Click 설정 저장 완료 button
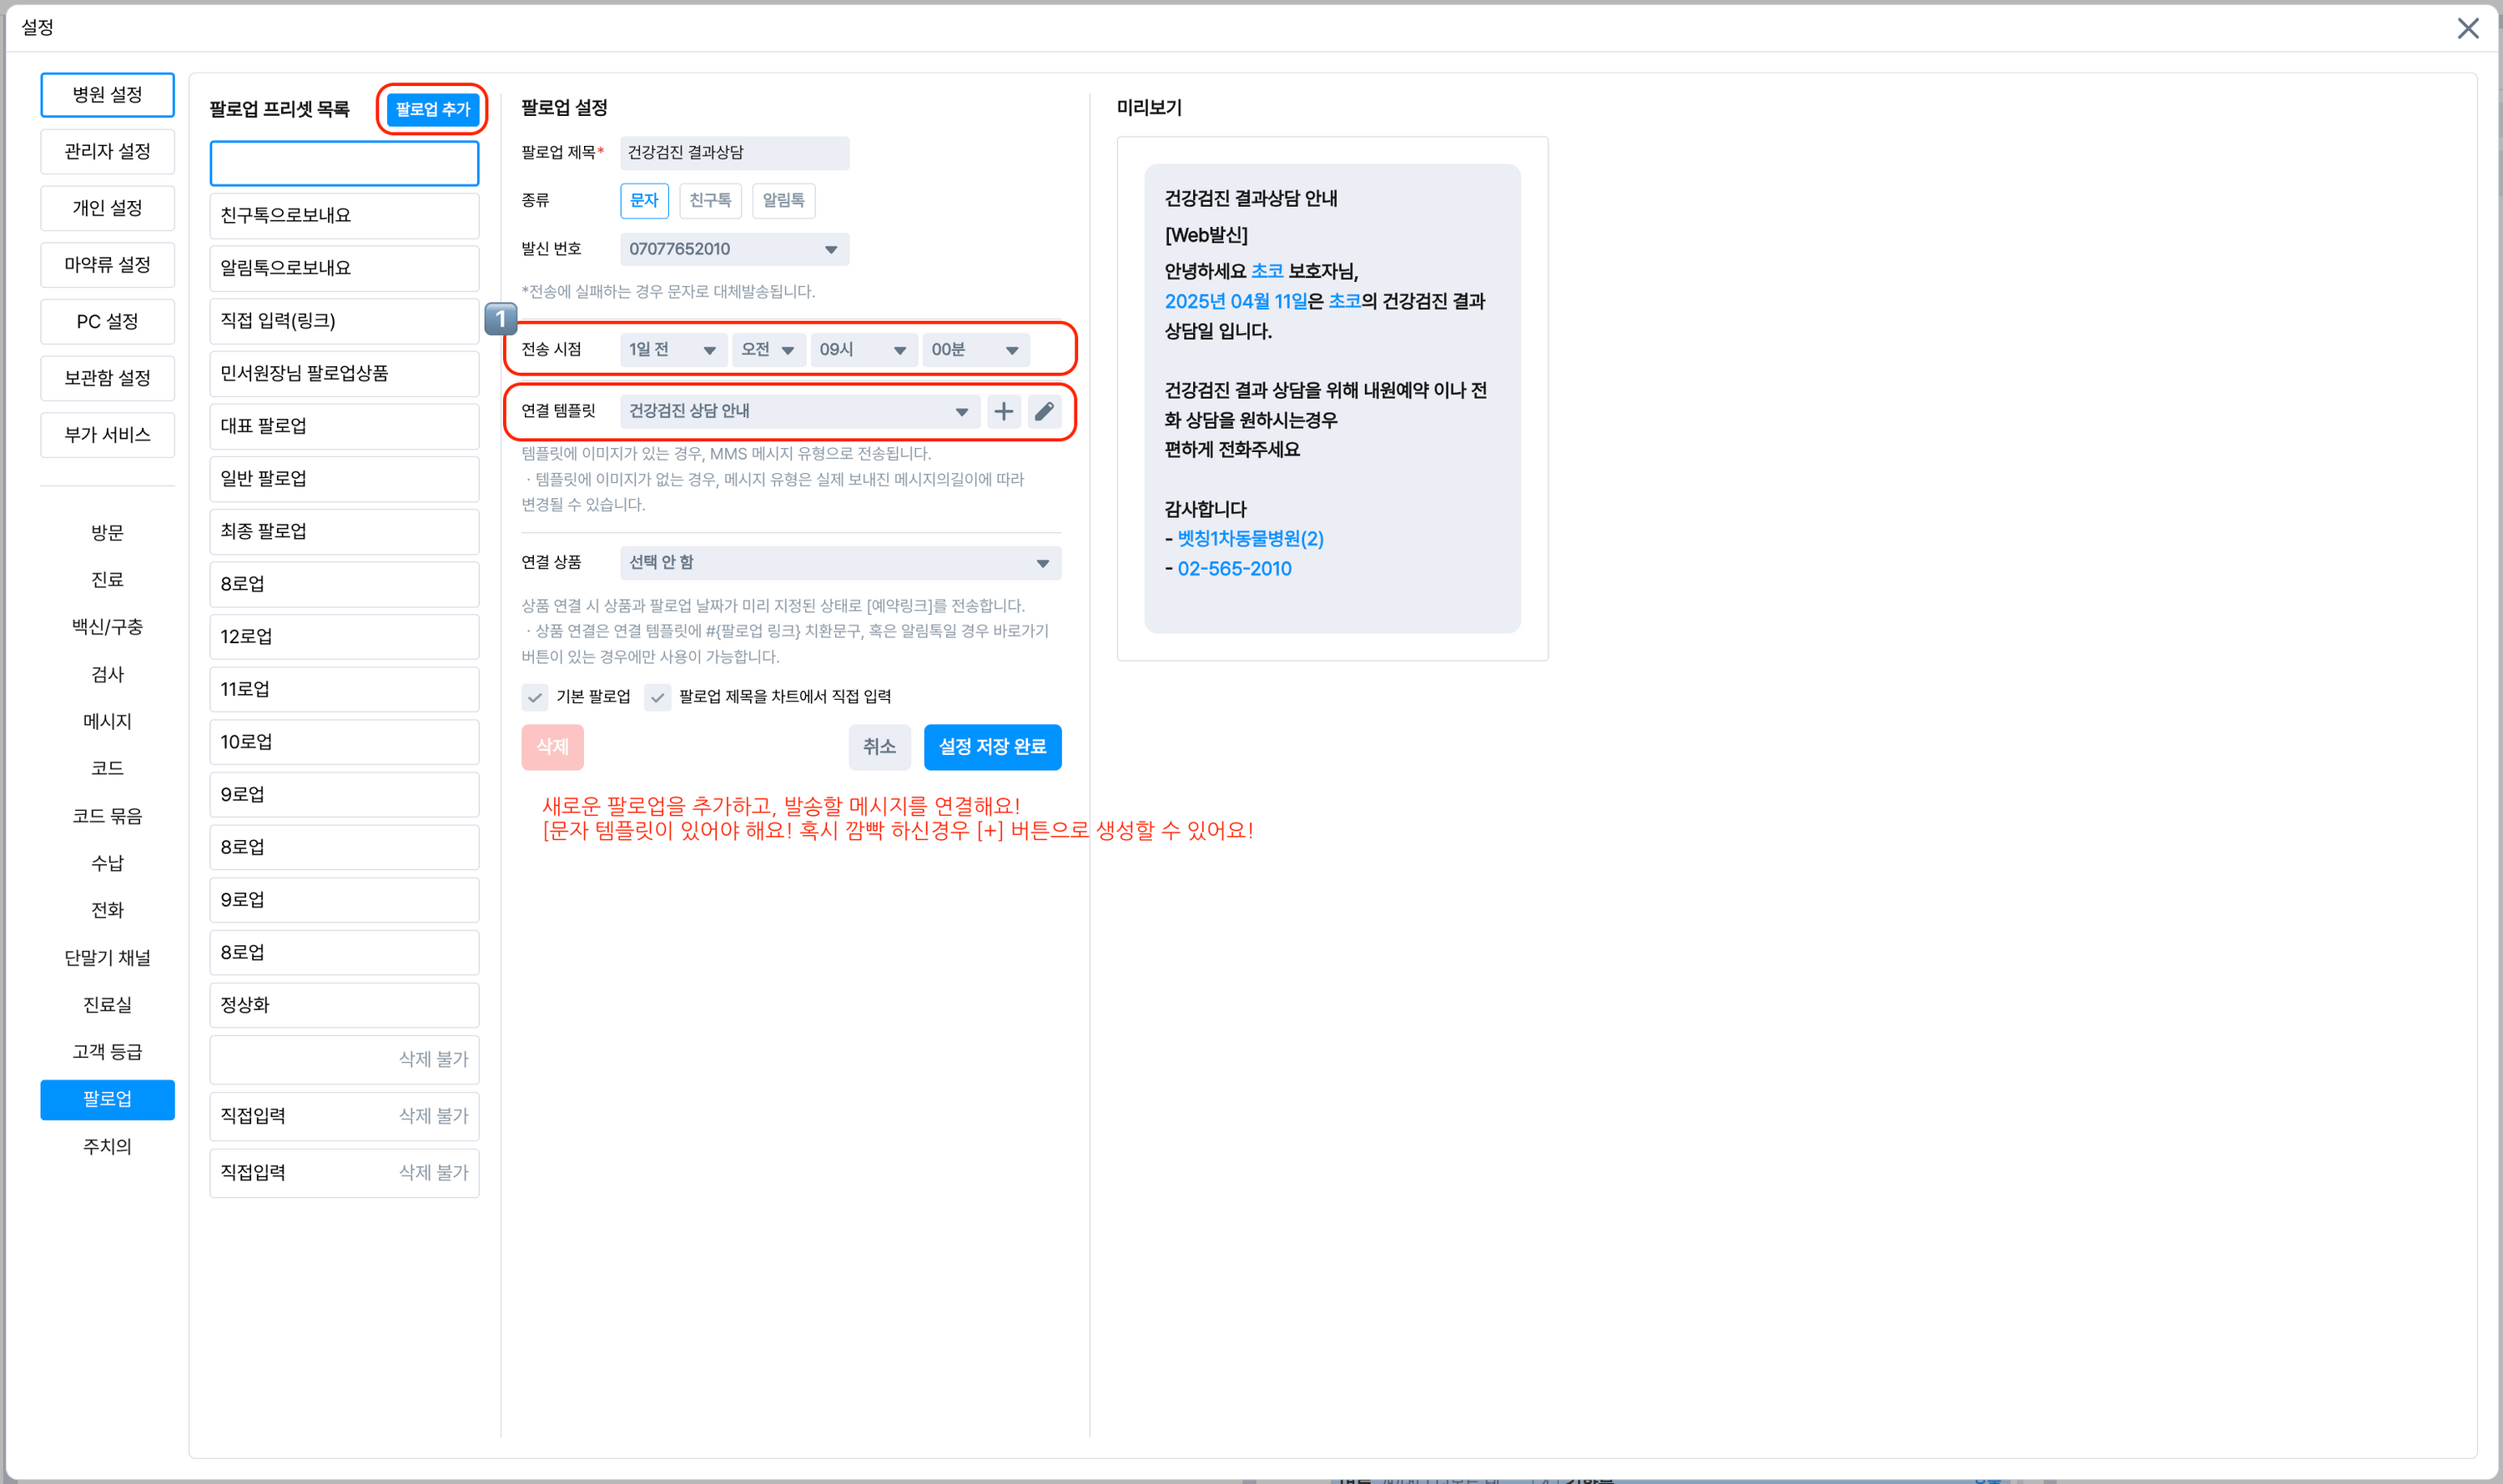Screen dimensions: 2503x1484 991,747
